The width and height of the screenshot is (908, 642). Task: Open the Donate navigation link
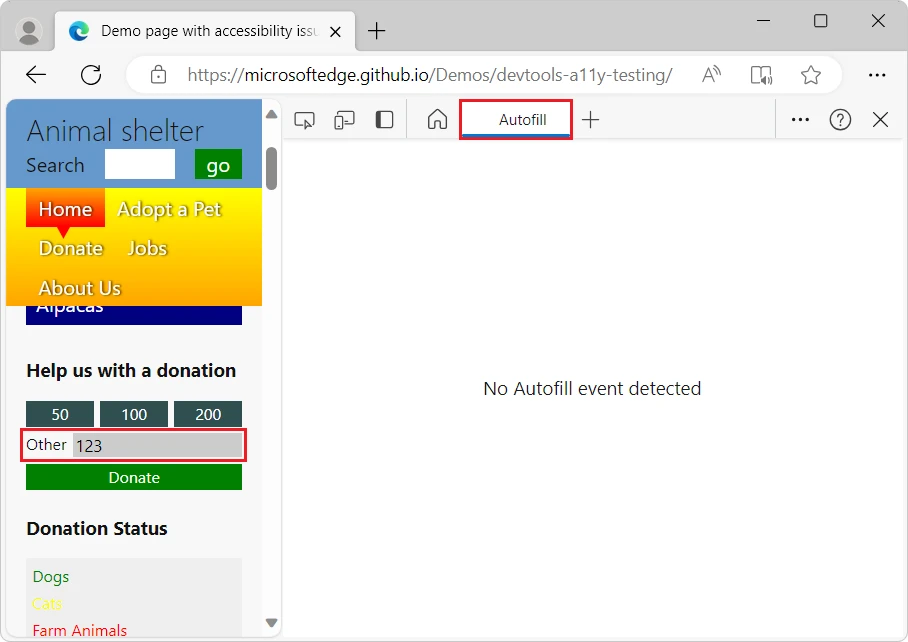(71, 248)
